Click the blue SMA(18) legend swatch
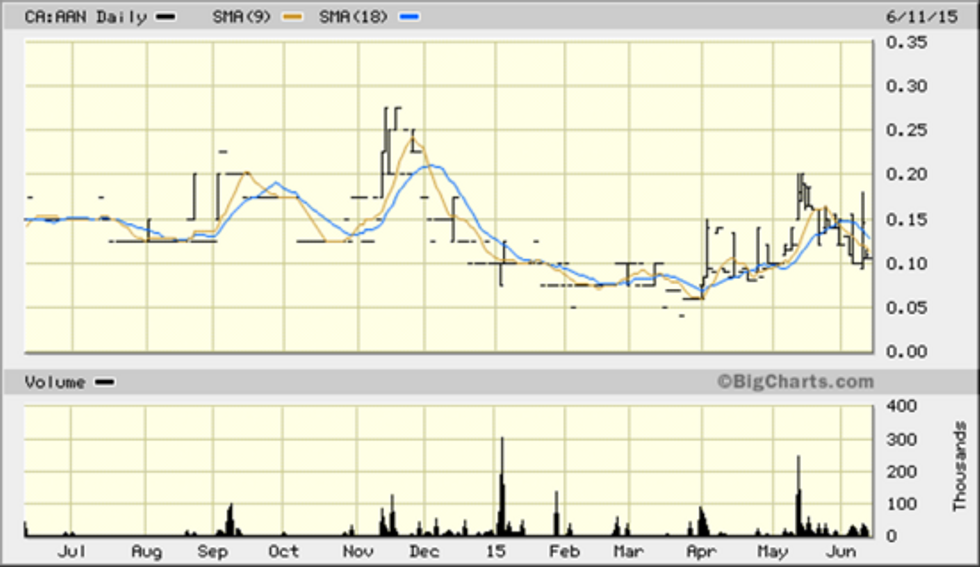Screen dimensions: 980x567 (x=408, y=17)
